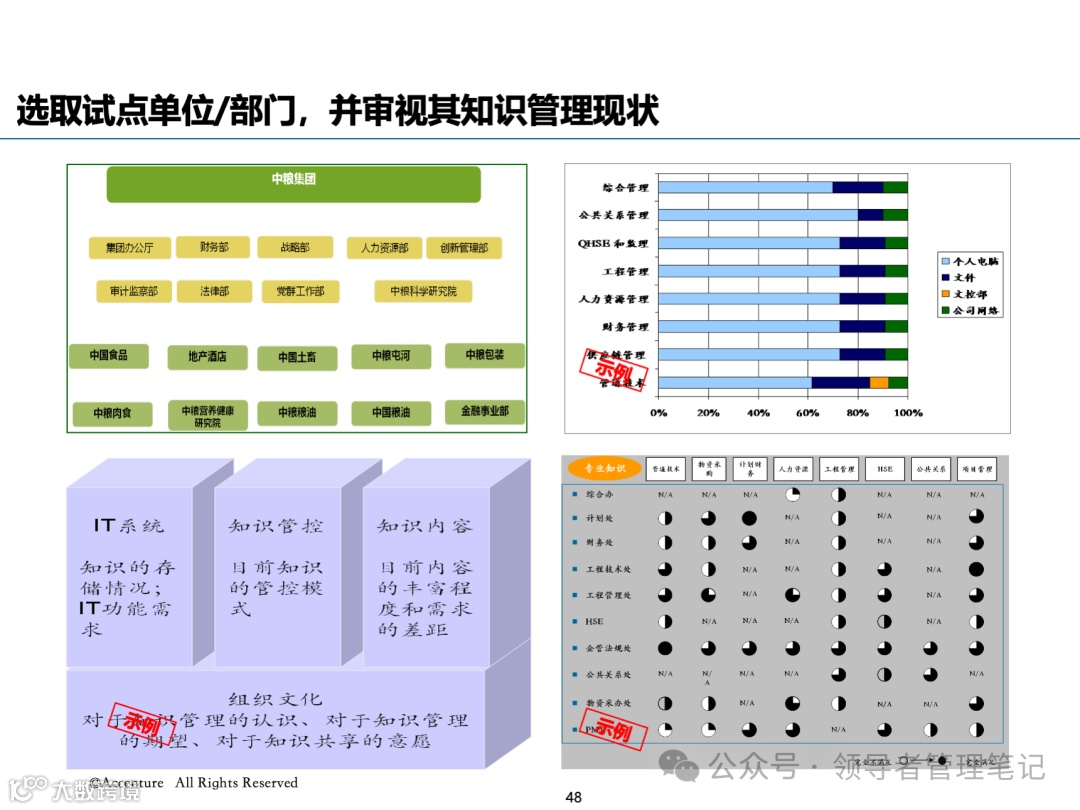Click the 综合管理 bar chart label
1080x810 pixels.
pyautogui.click(x=625, y=187)
